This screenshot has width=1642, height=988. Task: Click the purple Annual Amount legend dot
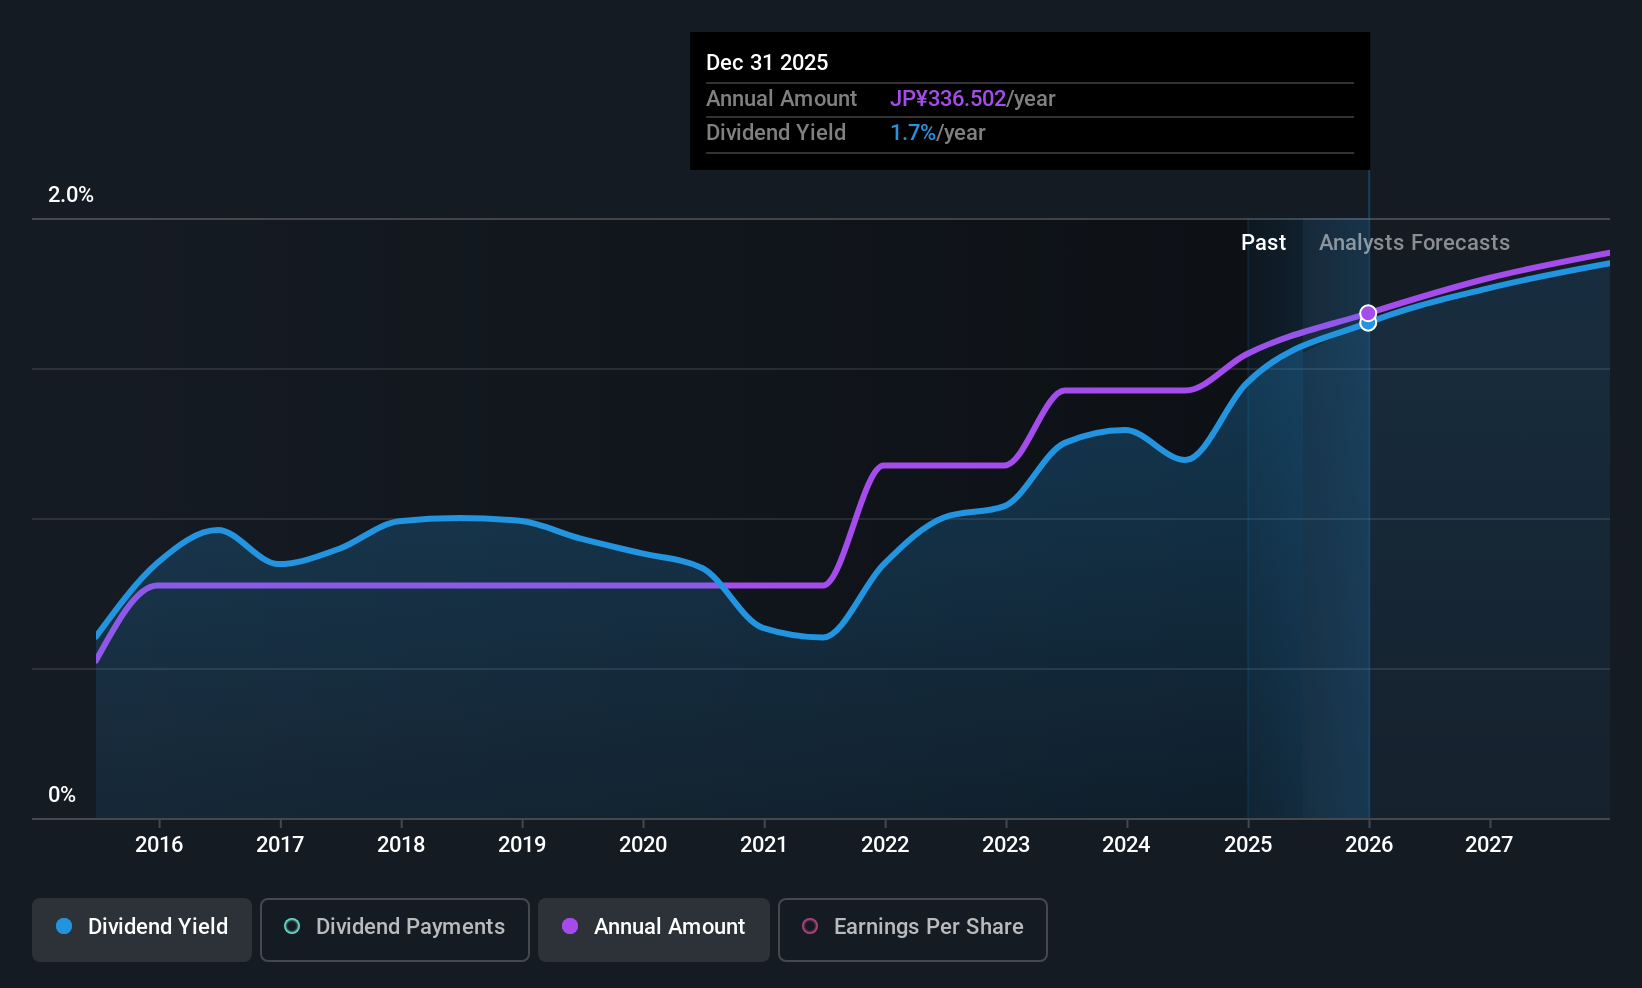click(570, 926)
